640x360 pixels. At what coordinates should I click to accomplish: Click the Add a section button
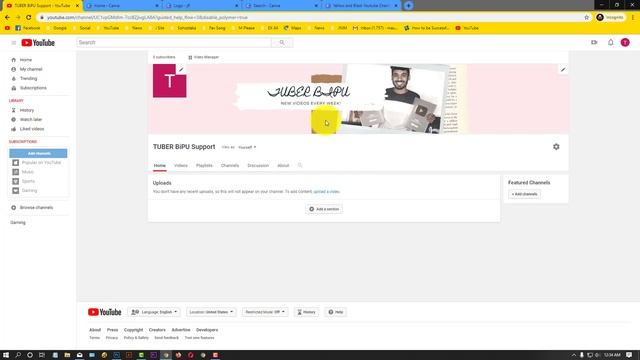(324, 209)
